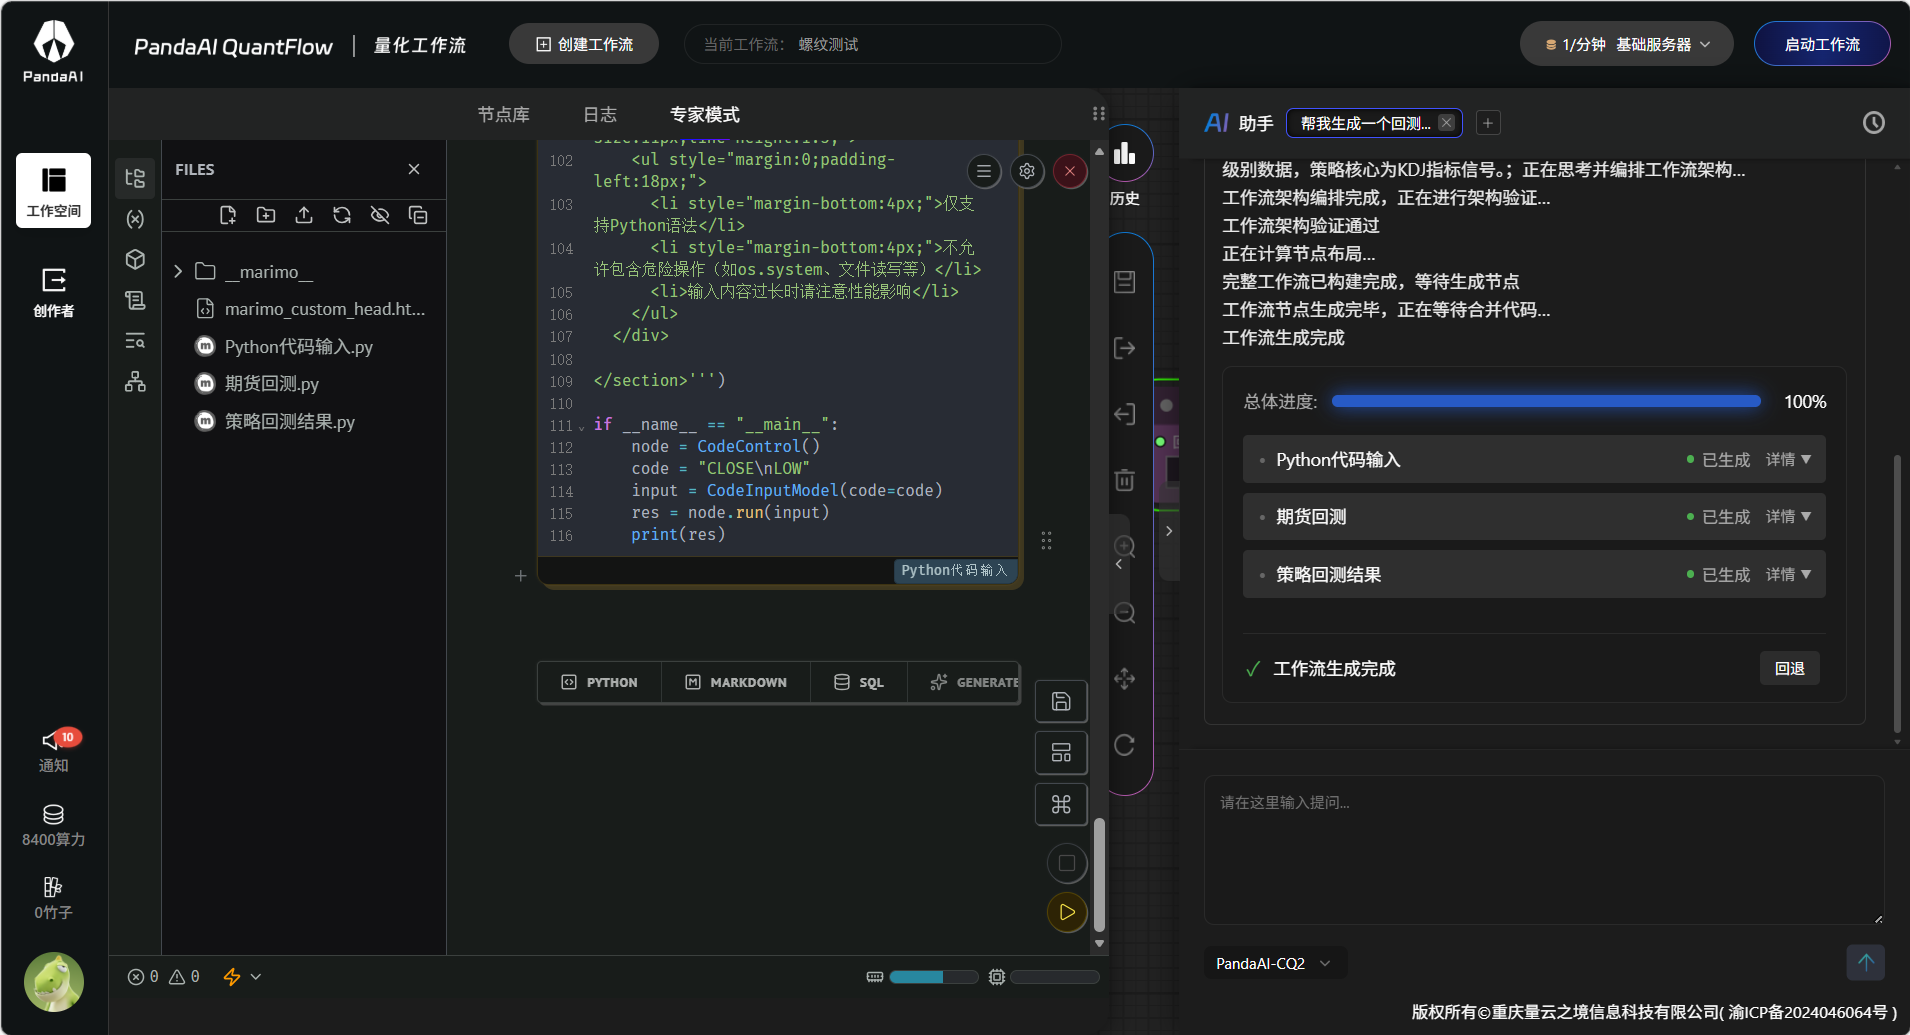
Task: Run cells with the yellow play button
Action: tap(1067, 912)
